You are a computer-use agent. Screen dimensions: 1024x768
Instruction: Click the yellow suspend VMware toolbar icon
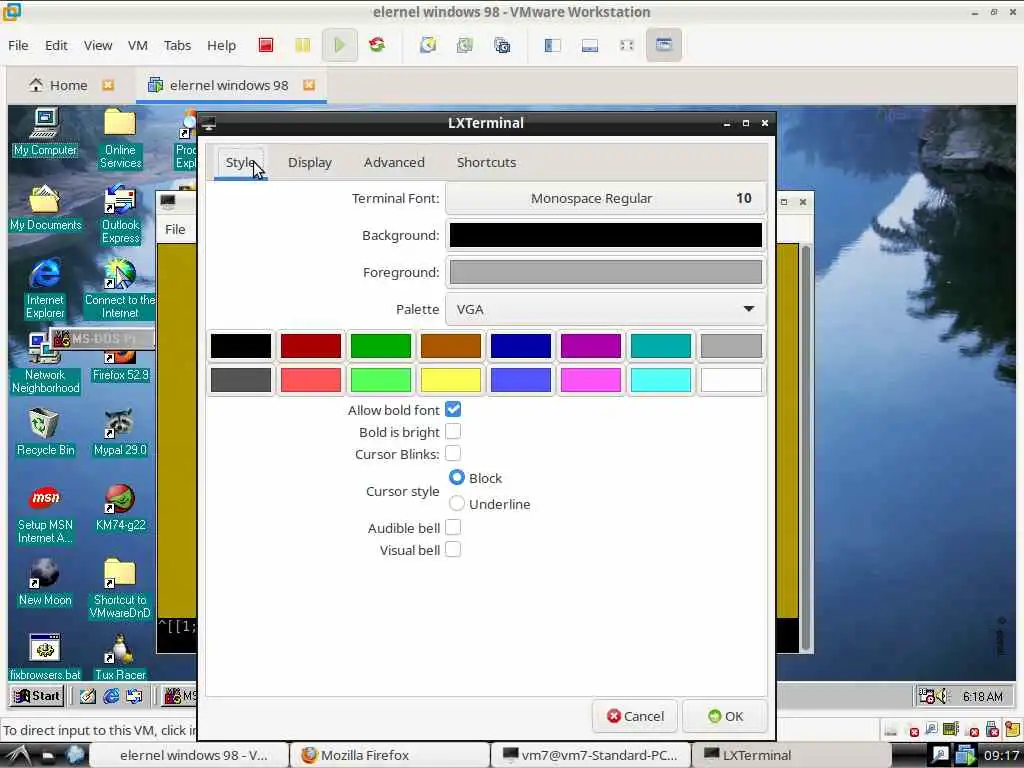pos(302,45)
